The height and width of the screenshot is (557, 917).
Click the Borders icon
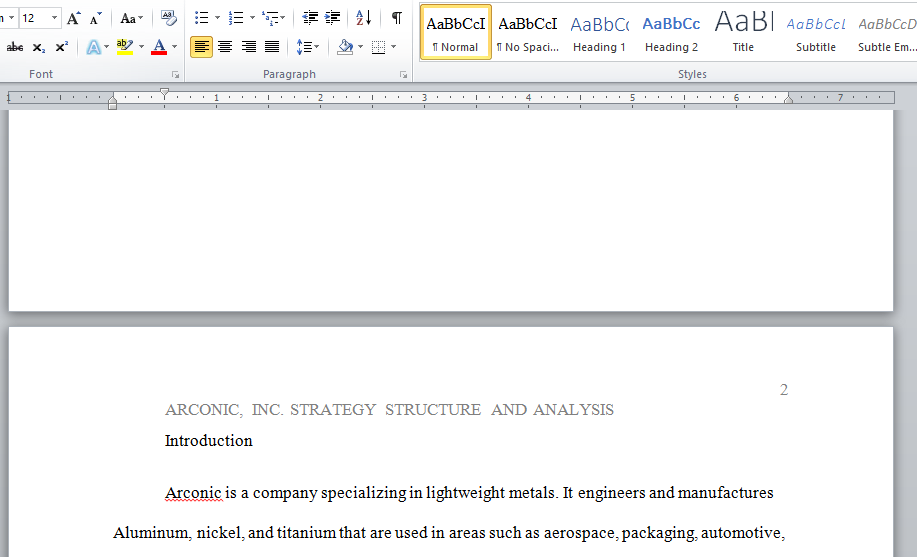tap(379, 47)
